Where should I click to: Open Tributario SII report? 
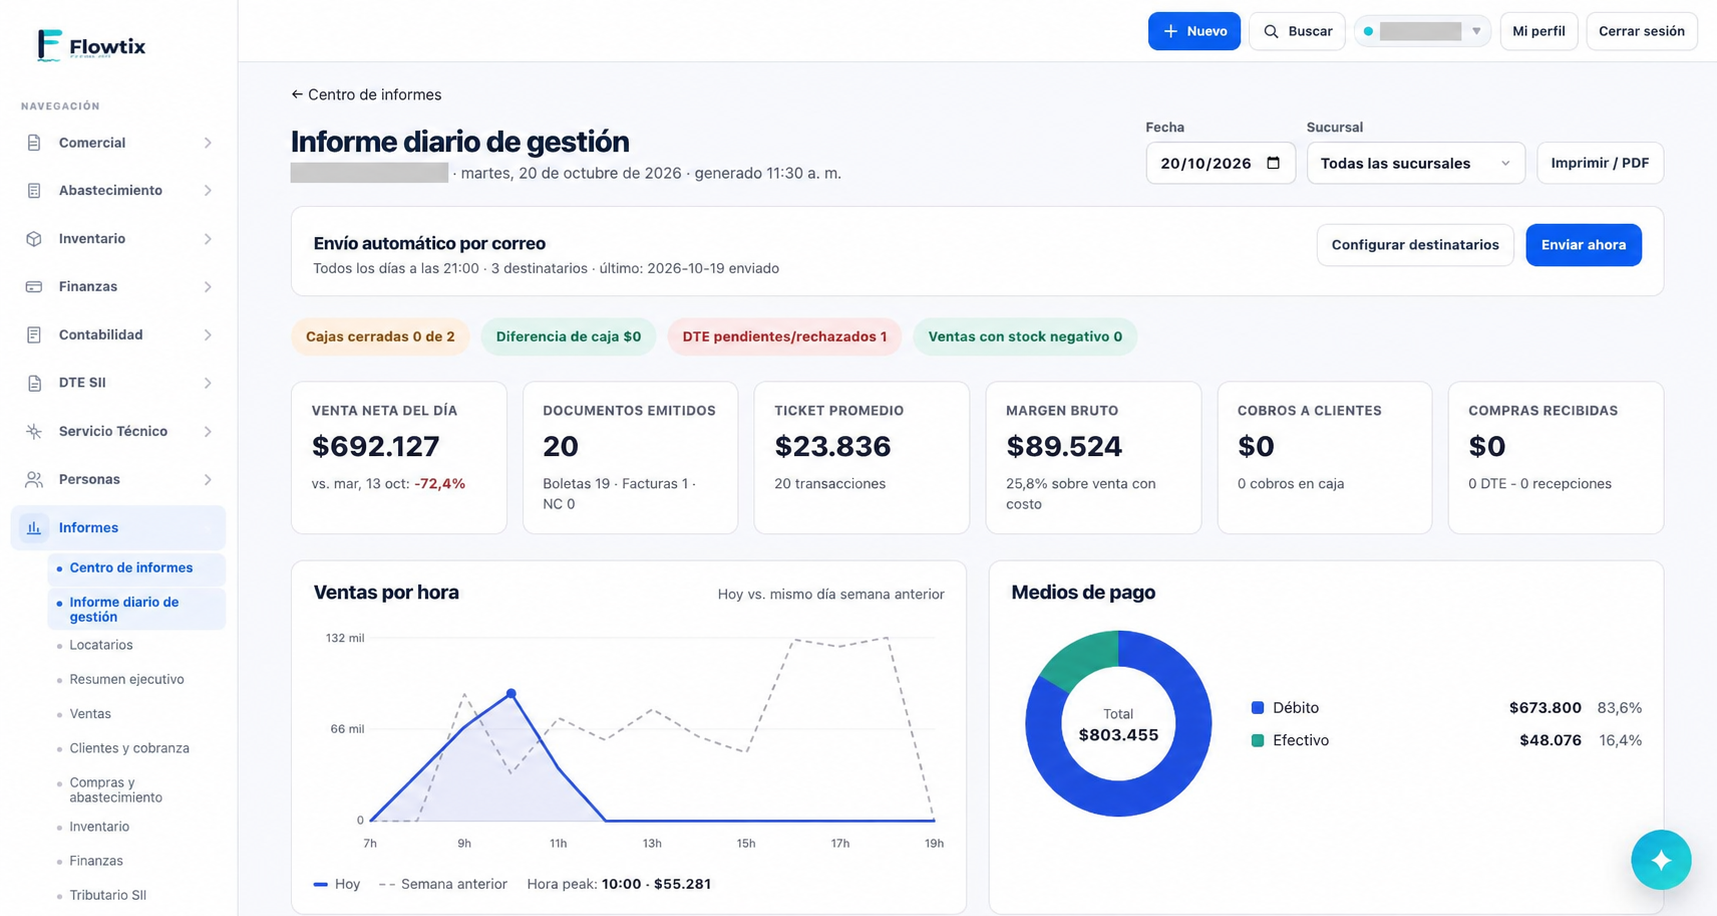[x=108, y=895]
